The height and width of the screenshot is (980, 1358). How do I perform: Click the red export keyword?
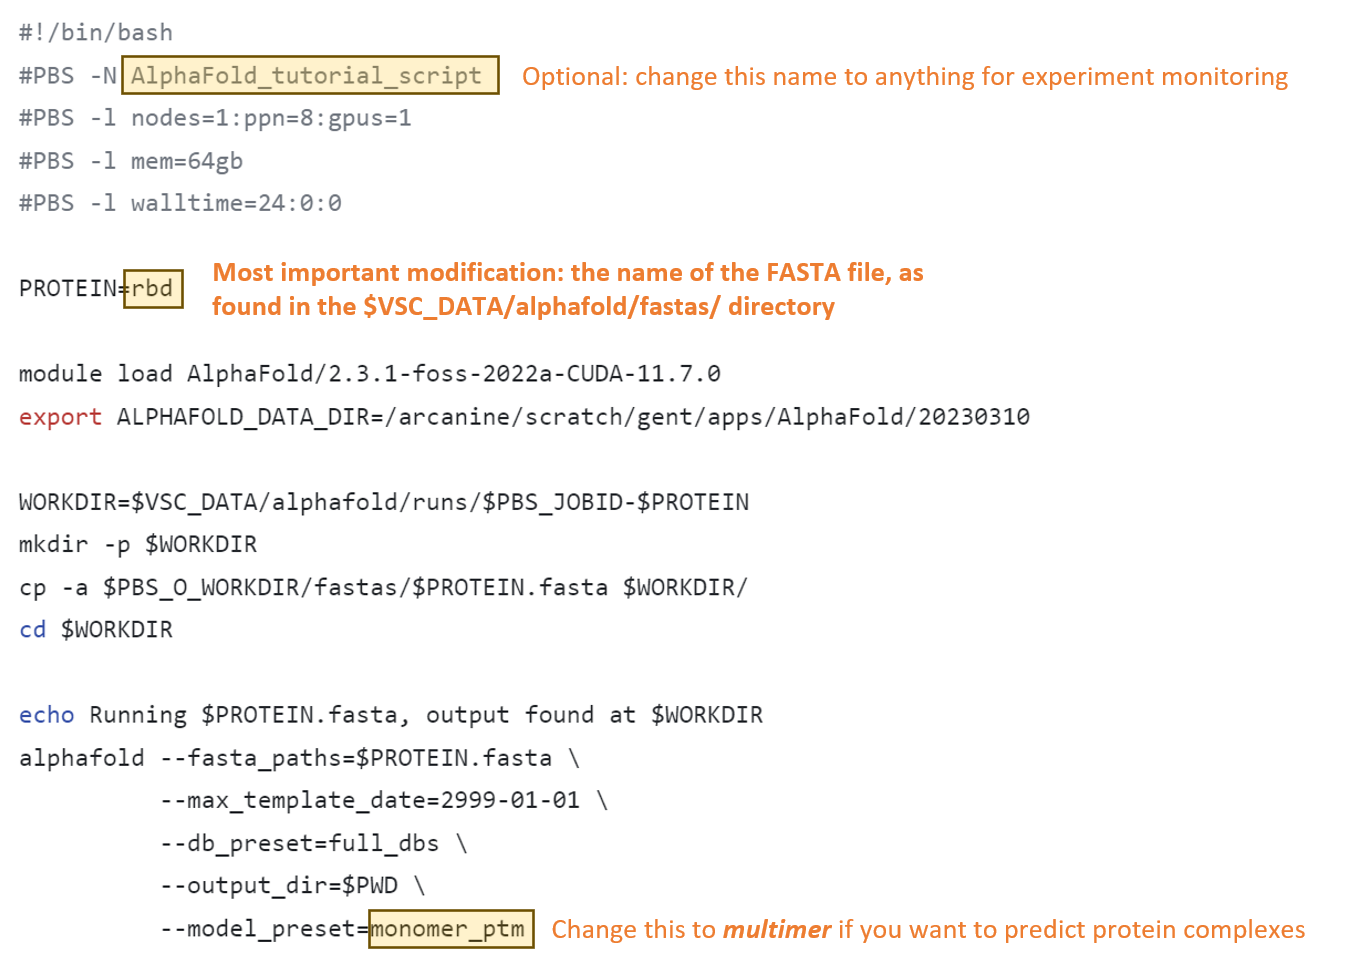[60, 417]
